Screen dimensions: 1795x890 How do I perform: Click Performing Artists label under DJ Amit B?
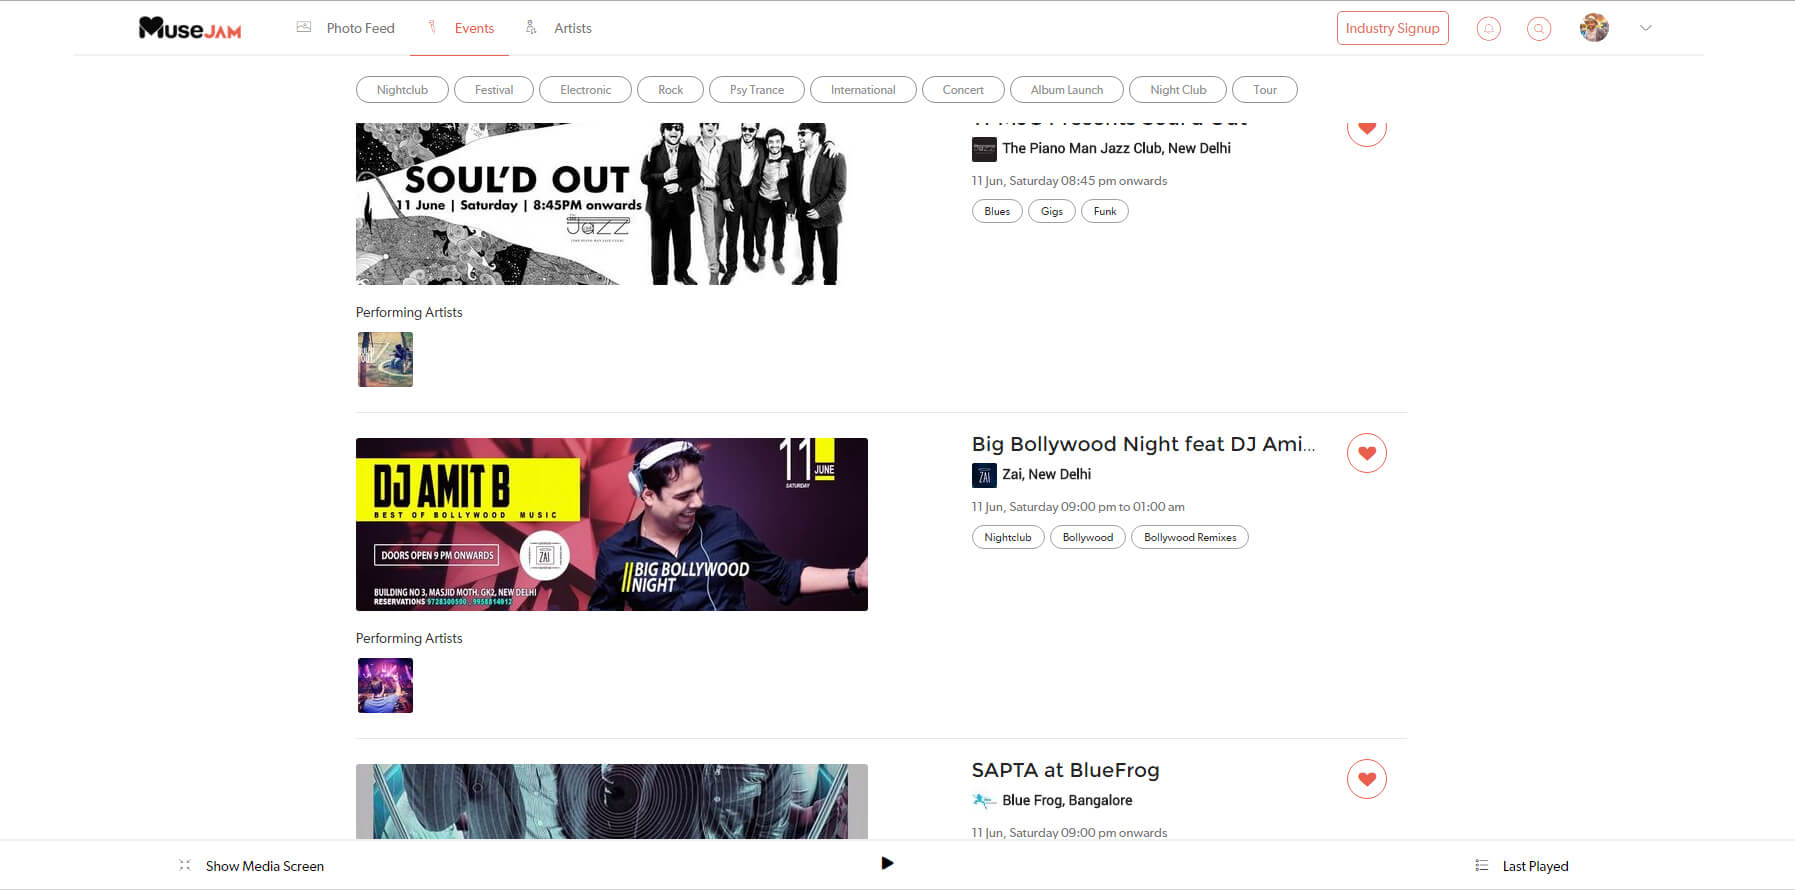pos(409,638)
